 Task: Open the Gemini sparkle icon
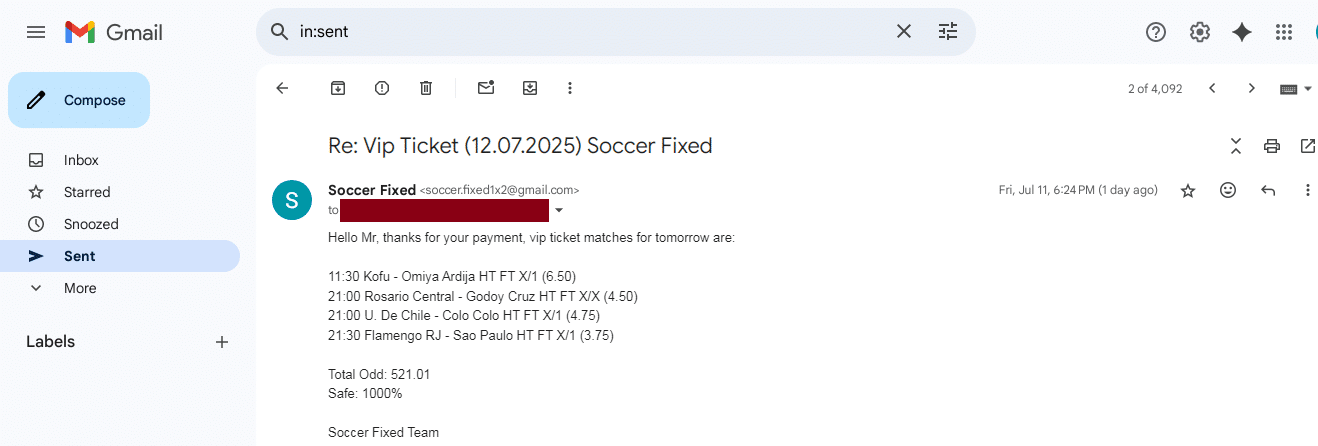[1242, 32]
